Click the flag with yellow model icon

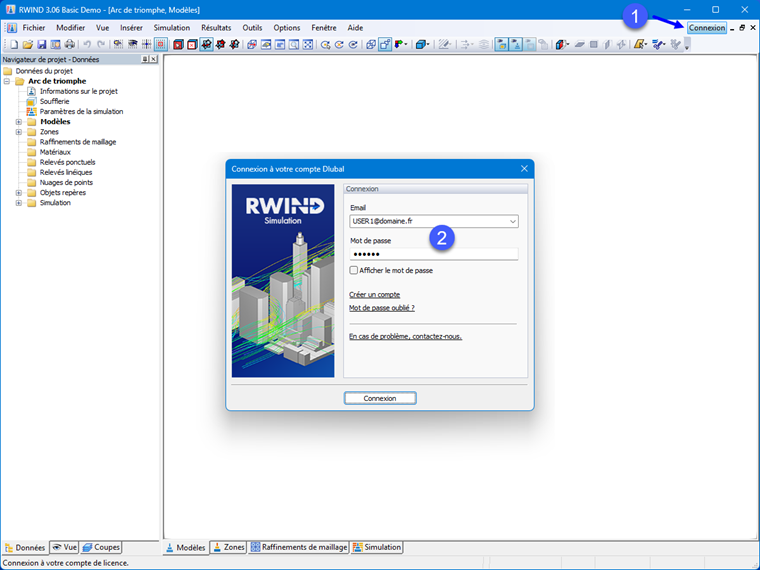[502, 45]
